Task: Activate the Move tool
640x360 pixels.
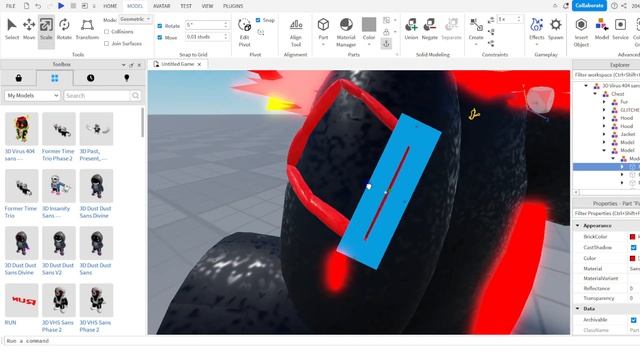Action: (x=29, y=29)
